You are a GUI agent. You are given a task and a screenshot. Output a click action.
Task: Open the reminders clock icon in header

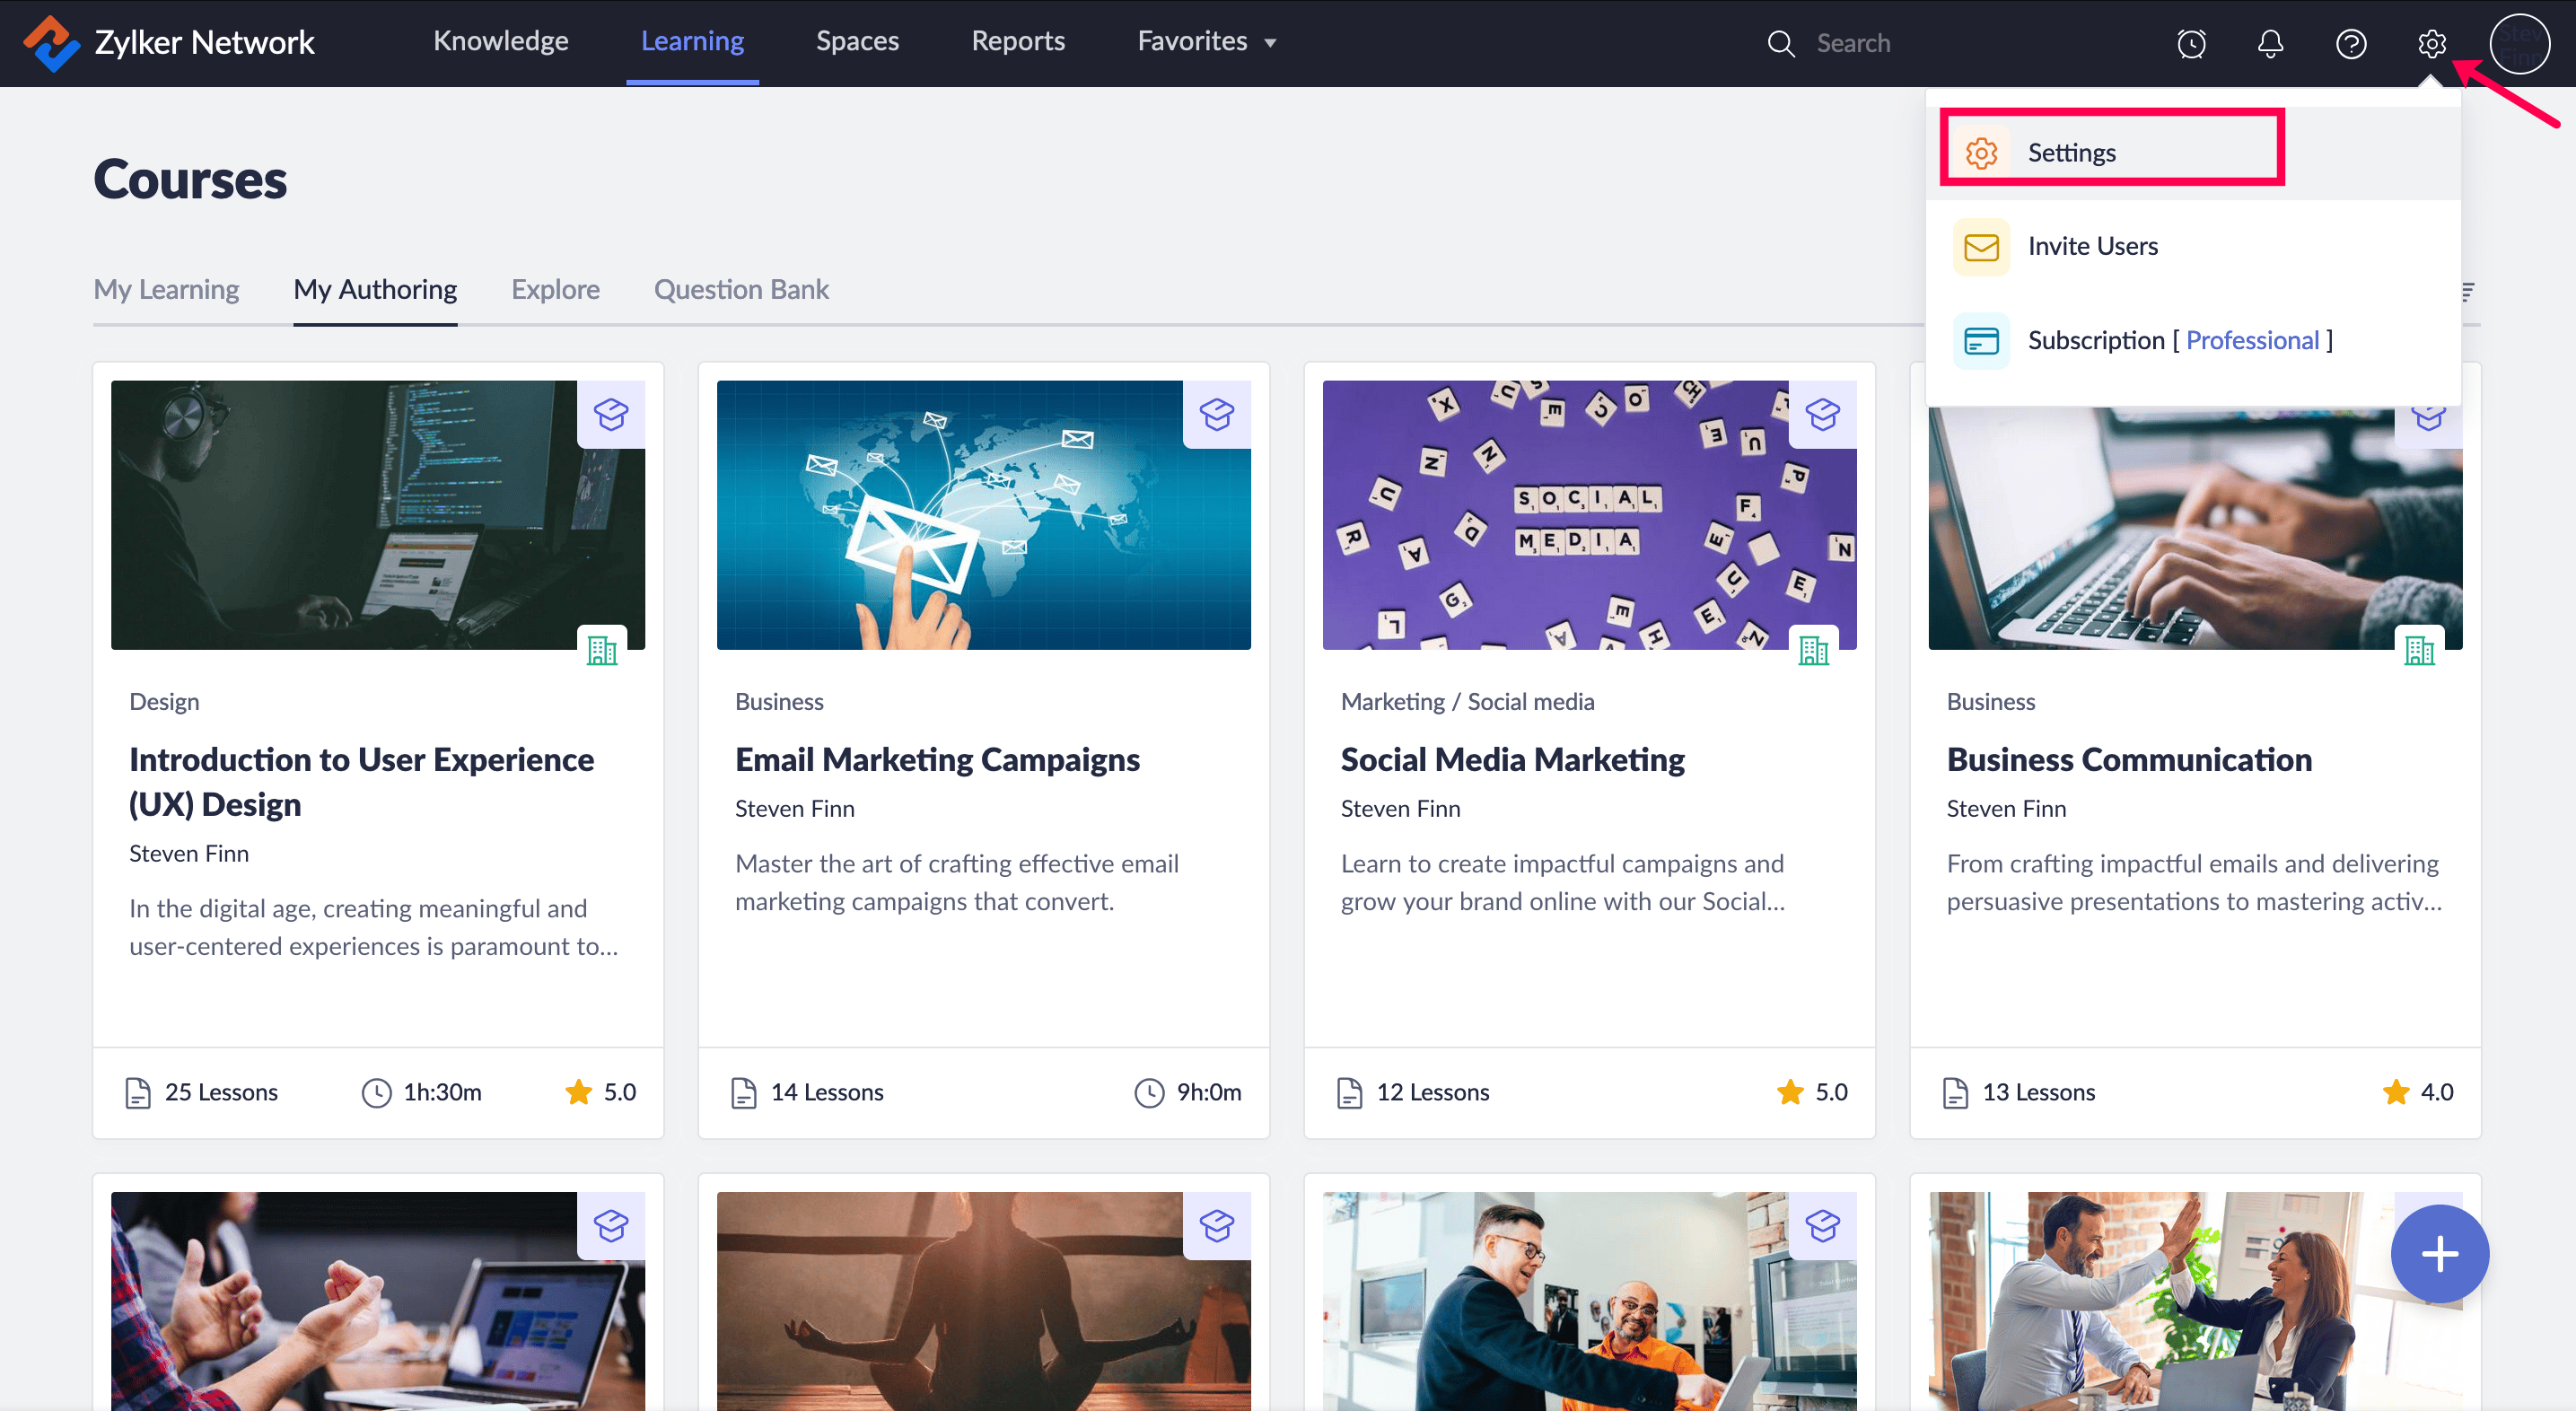[2191, 43]
